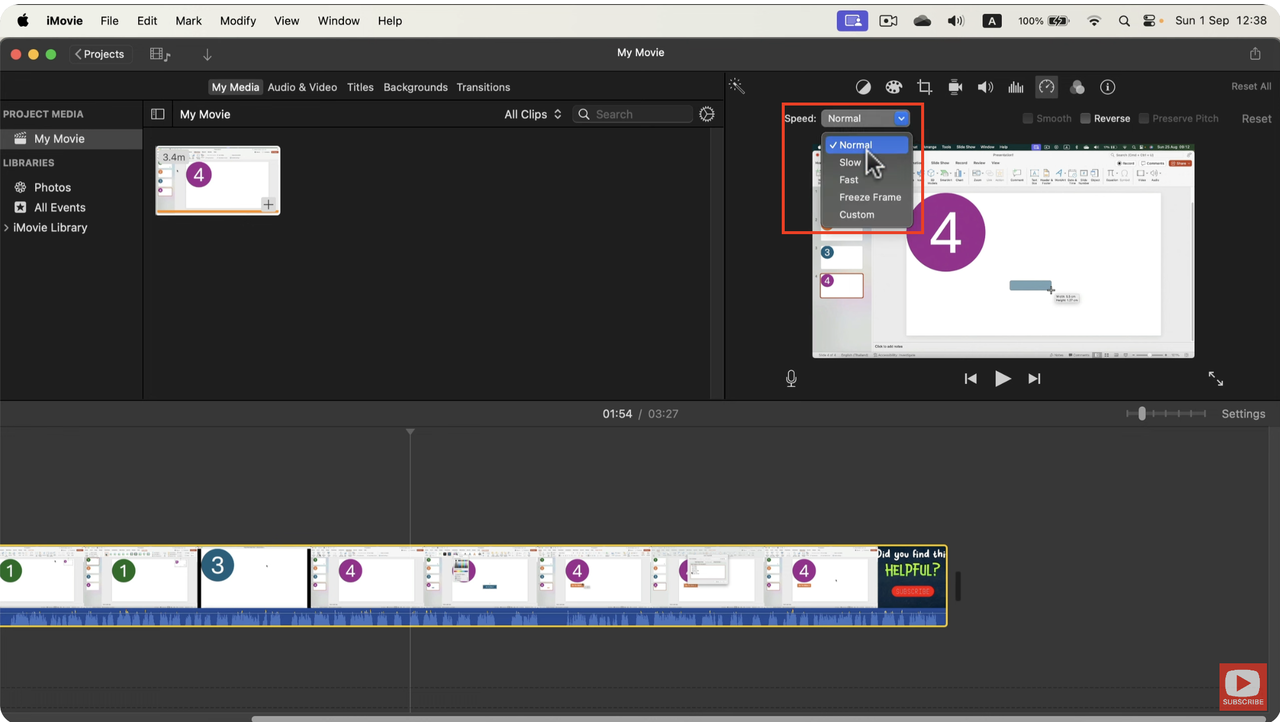Open the clip Information icon
This screenshot has width=1280, height=722.
pos(1107,86)
